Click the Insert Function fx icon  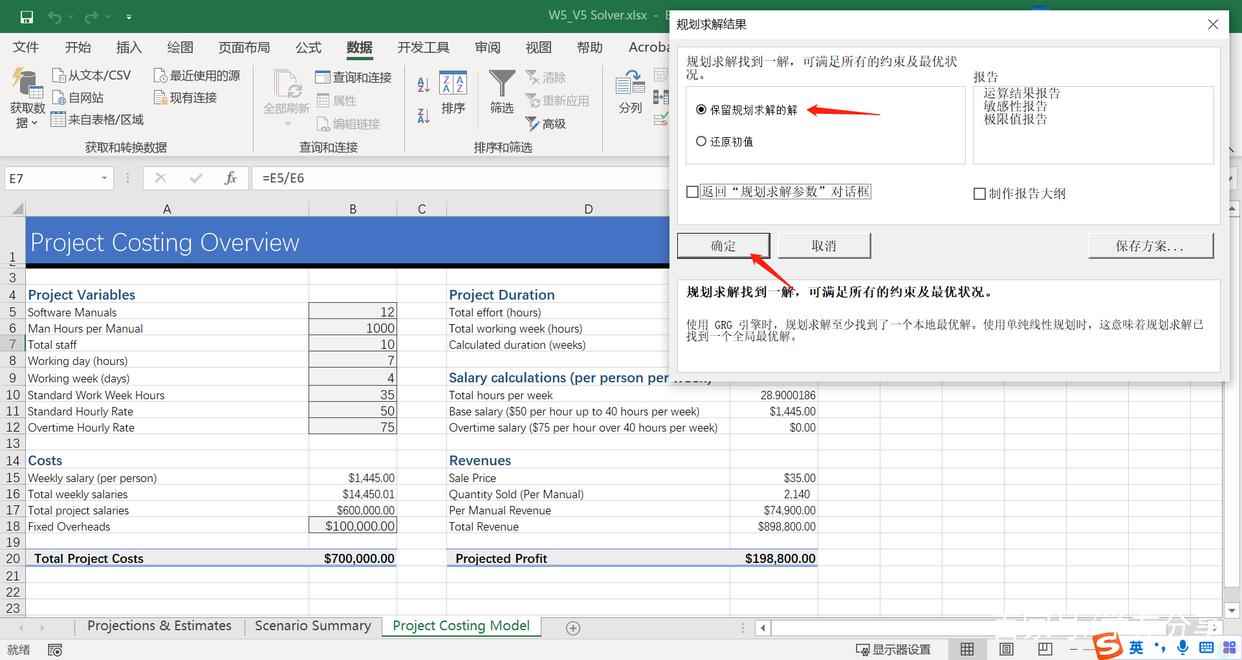point(230,178)
